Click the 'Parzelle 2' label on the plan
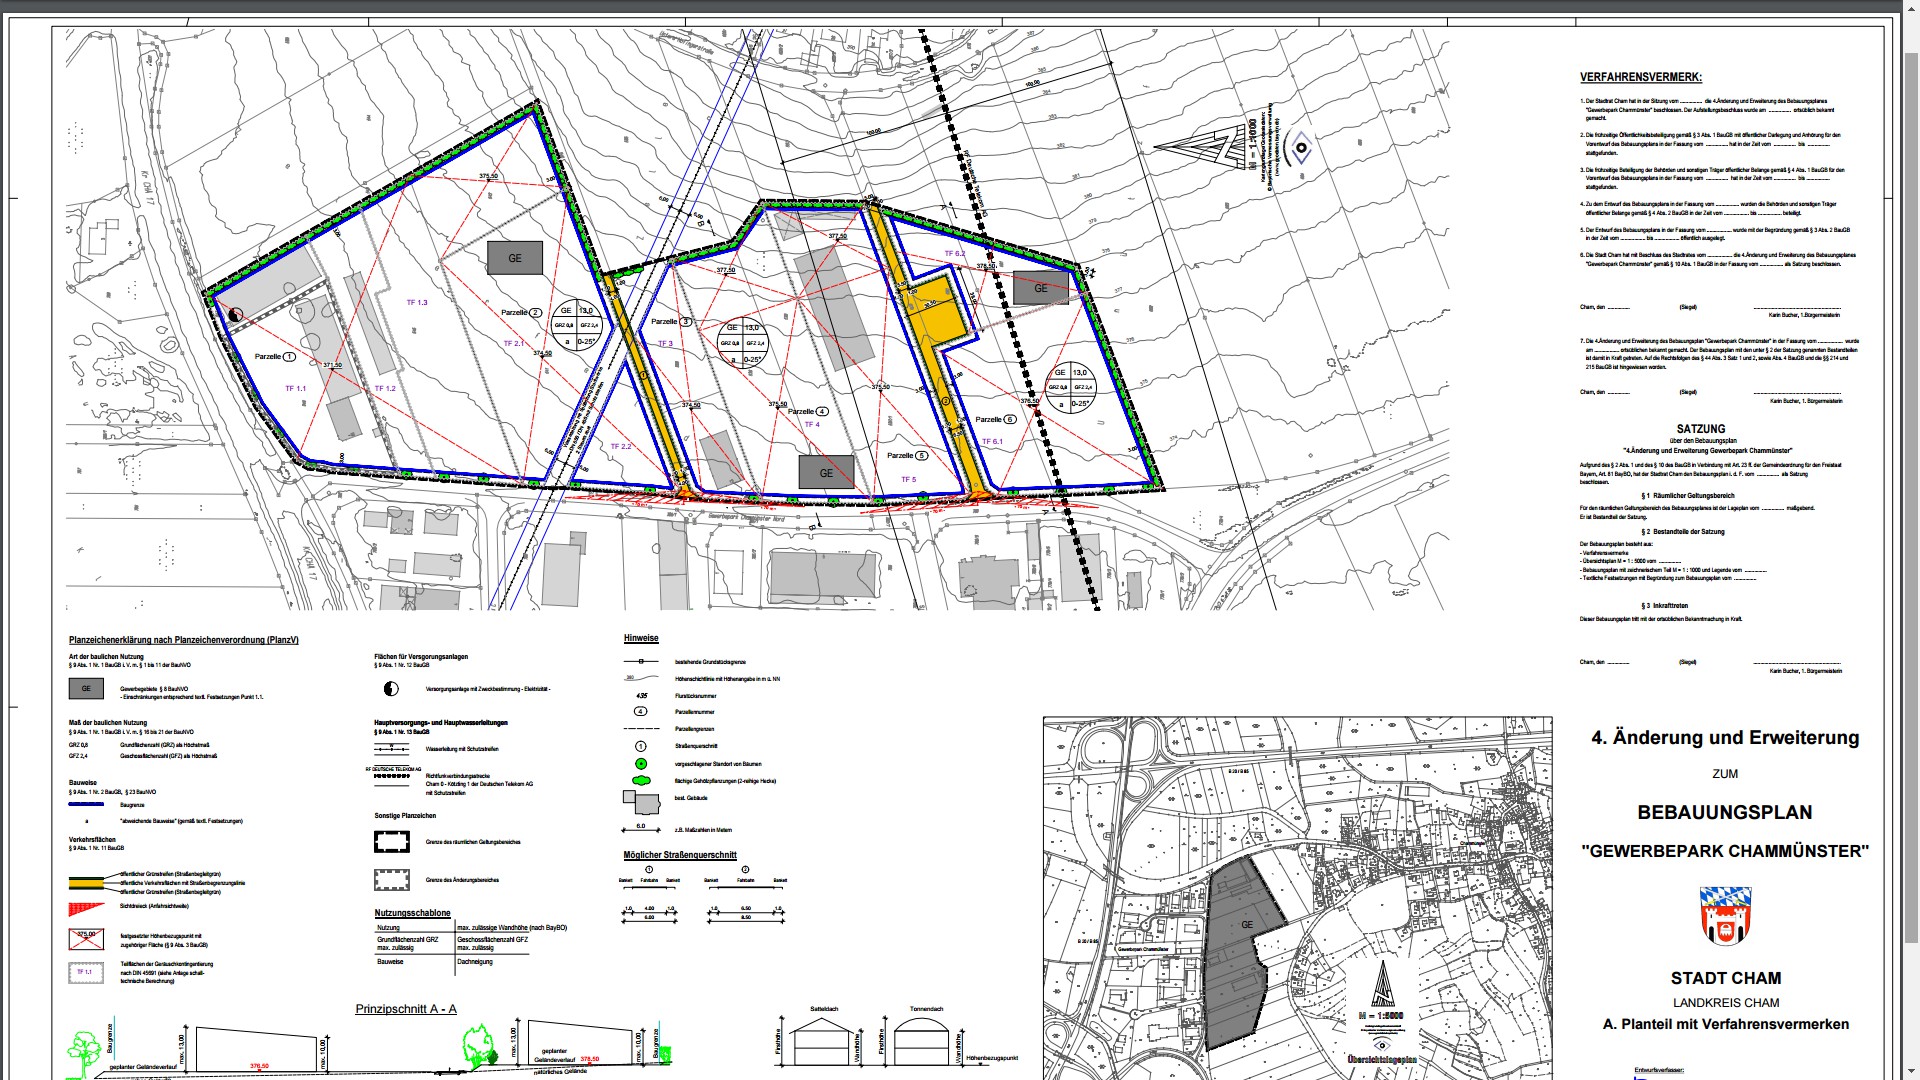 coord(520,313)
